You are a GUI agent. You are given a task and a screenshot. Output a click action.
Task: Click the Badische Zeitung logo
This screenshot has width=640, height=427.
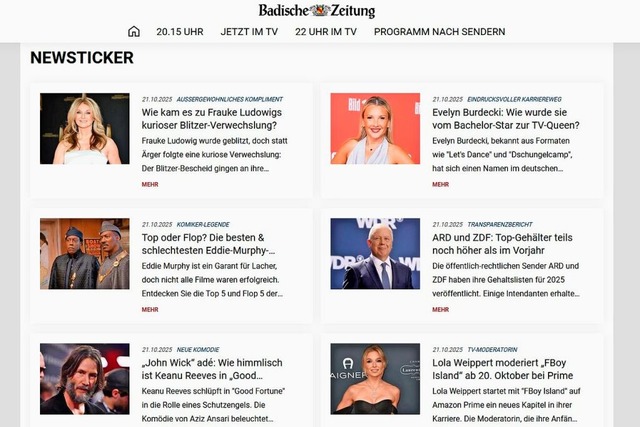tap(317, 11)
